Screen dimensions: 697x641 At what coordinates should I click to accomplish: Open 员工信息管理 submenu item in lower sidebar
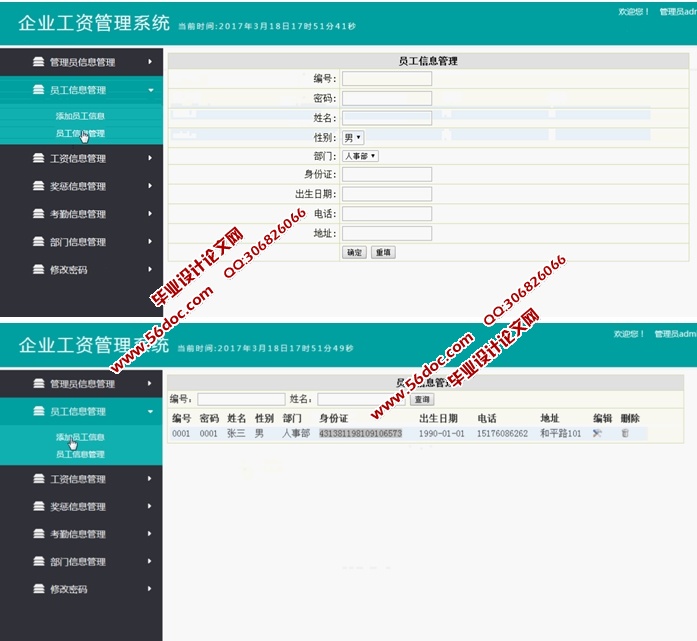click(x=80, y=454)
